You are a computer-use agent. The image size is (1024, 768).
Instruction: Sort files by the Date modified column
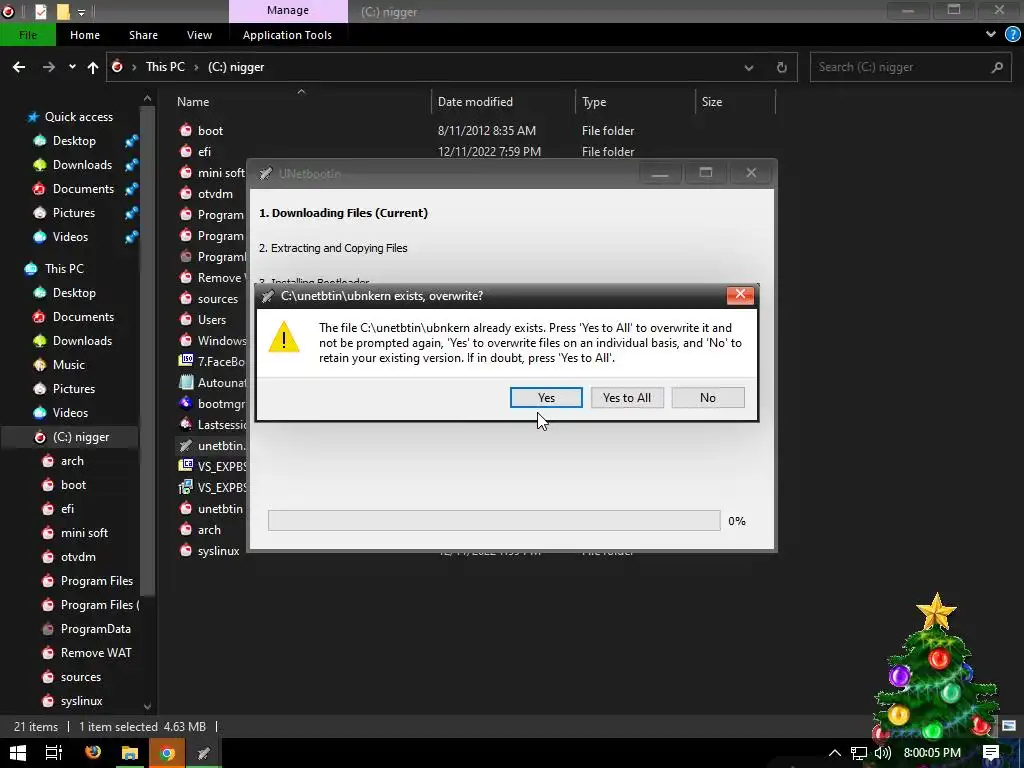[x=475, y=102]
